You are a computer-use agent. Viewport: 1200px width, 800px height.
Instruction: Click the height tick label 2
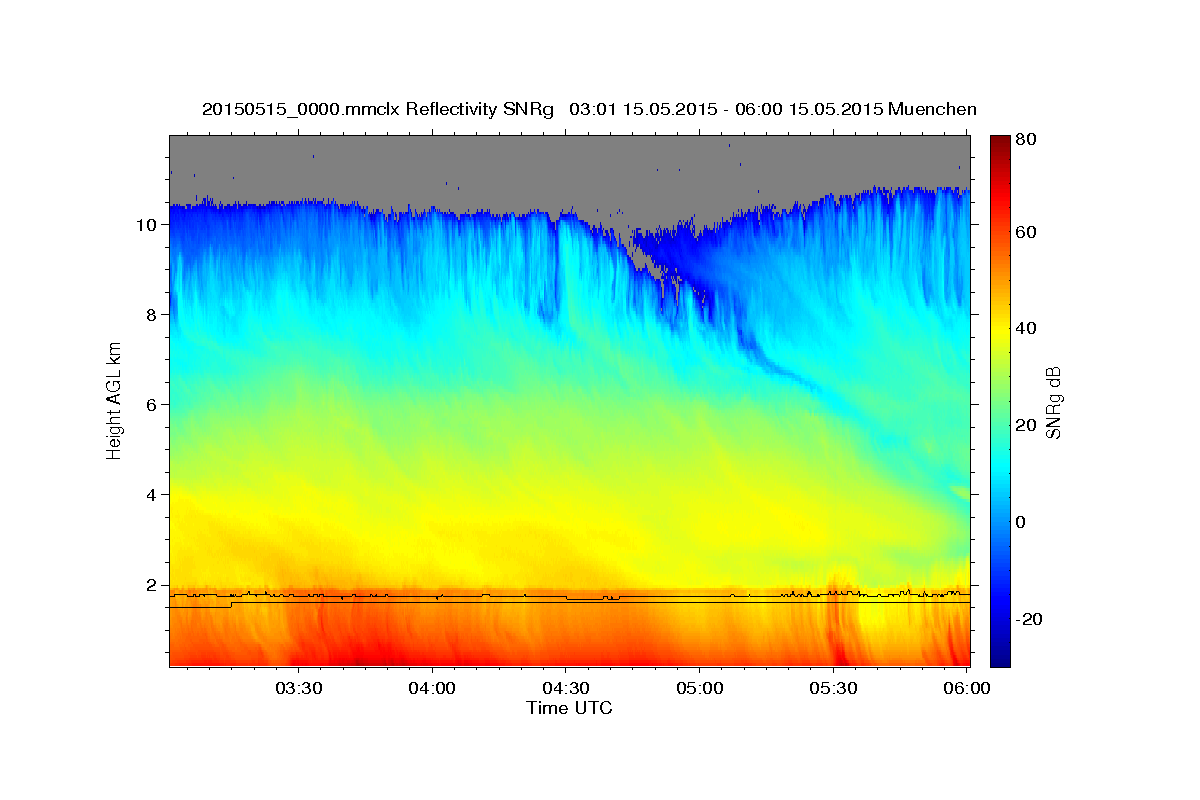point(154,585)
